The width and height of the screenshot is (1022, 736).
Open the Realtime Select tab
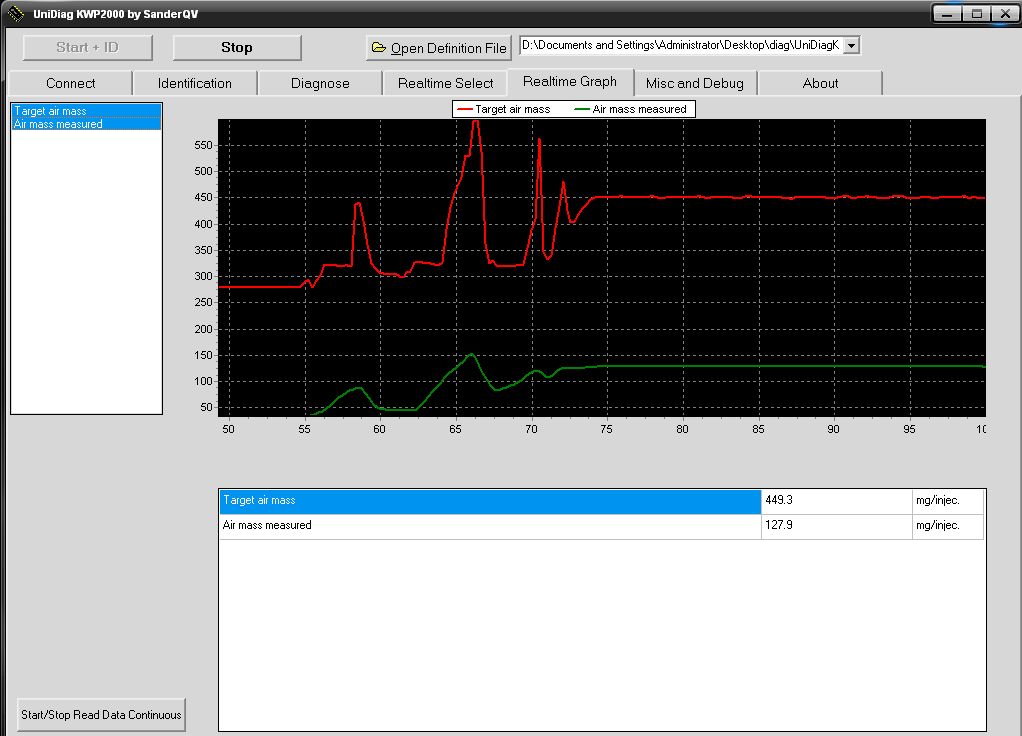pyautogui.click(x=445, y=83)
